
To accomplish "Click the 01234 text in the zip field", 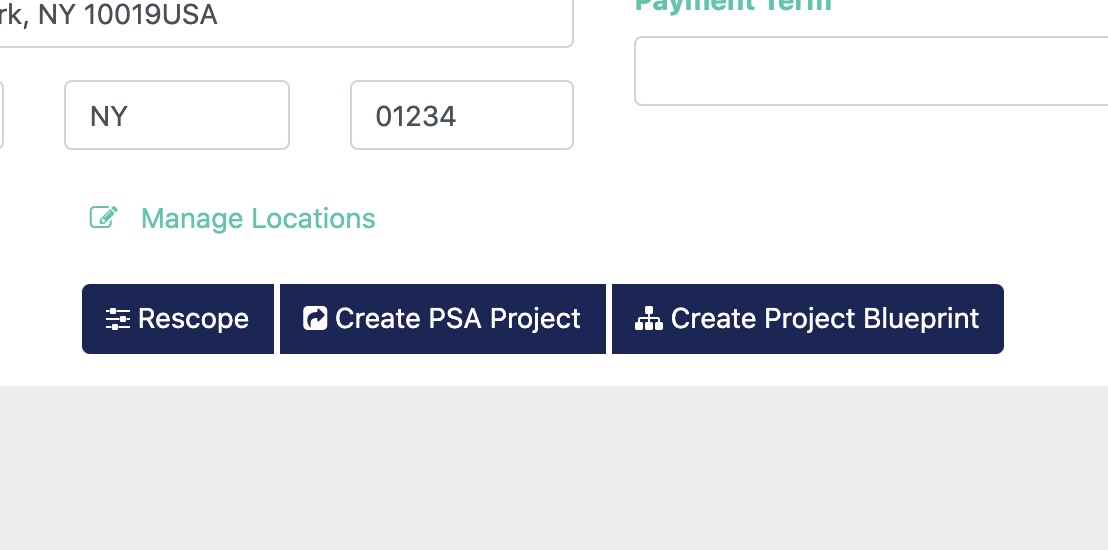I will coord(416,117).
